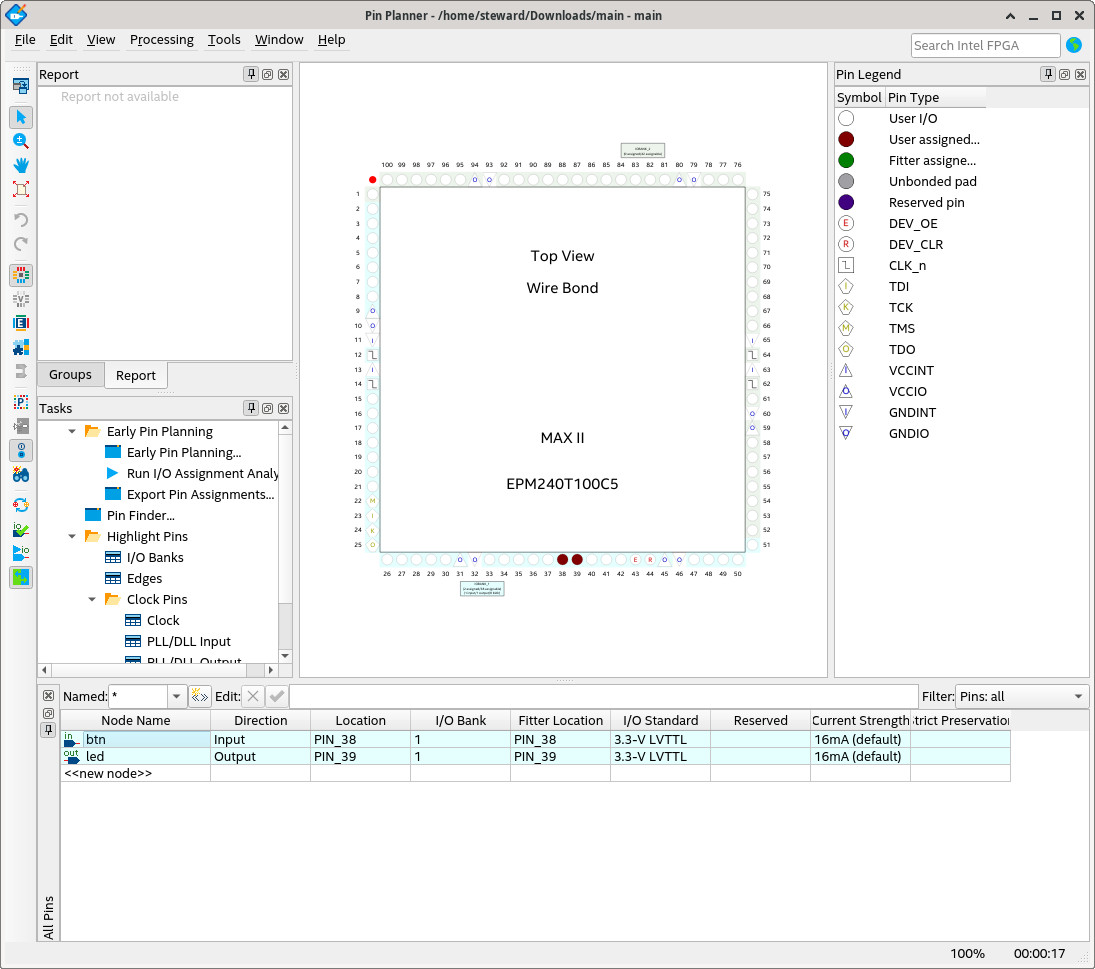
Task: Pin the Tasks panel
Action: click(x=251, y=408)
